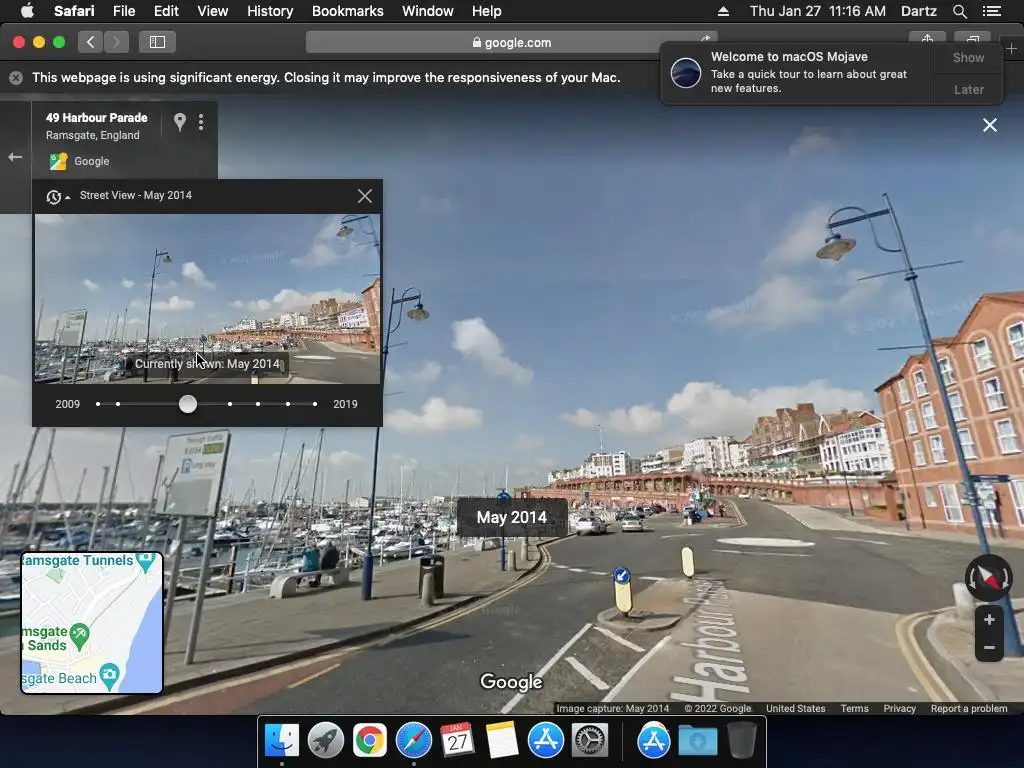Image resolution: width=1024 pixels, height=768 pixels.
Task: Close the Street View time travel panel
Action: [365, 196]
